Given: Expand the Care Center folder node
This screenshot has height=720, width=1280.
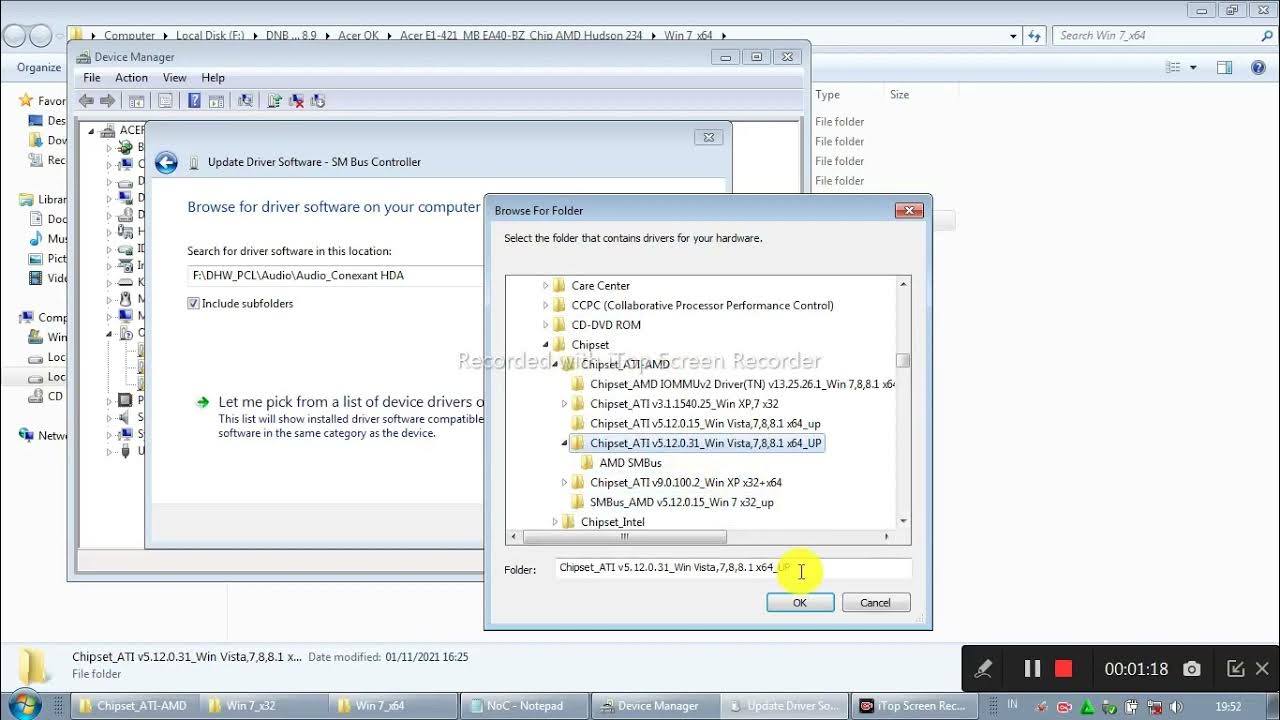Looking at the screenshot, I should [546, 286].
